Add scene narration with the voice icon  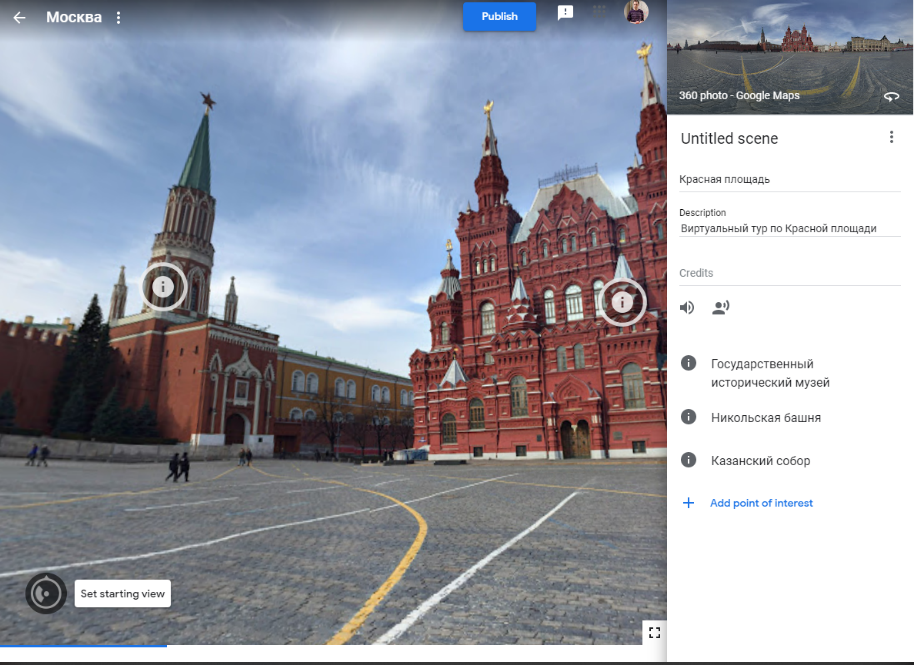point(720,308)
